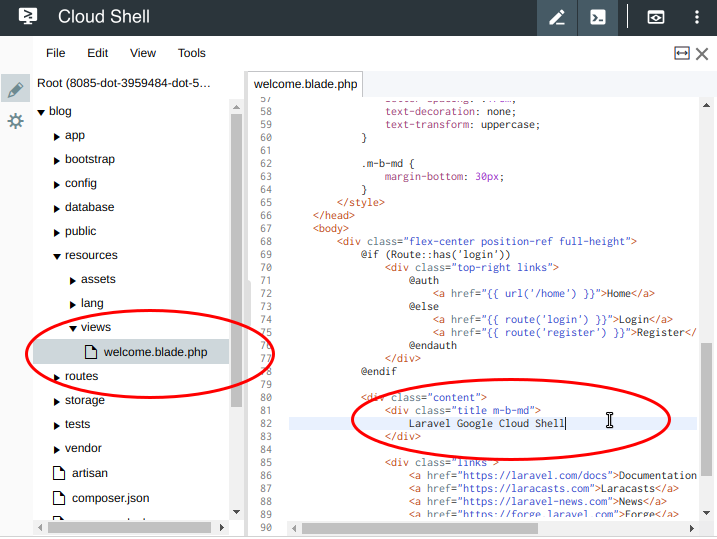Click the welcome.blade.php file icon in tree

(x=91, y=352)
